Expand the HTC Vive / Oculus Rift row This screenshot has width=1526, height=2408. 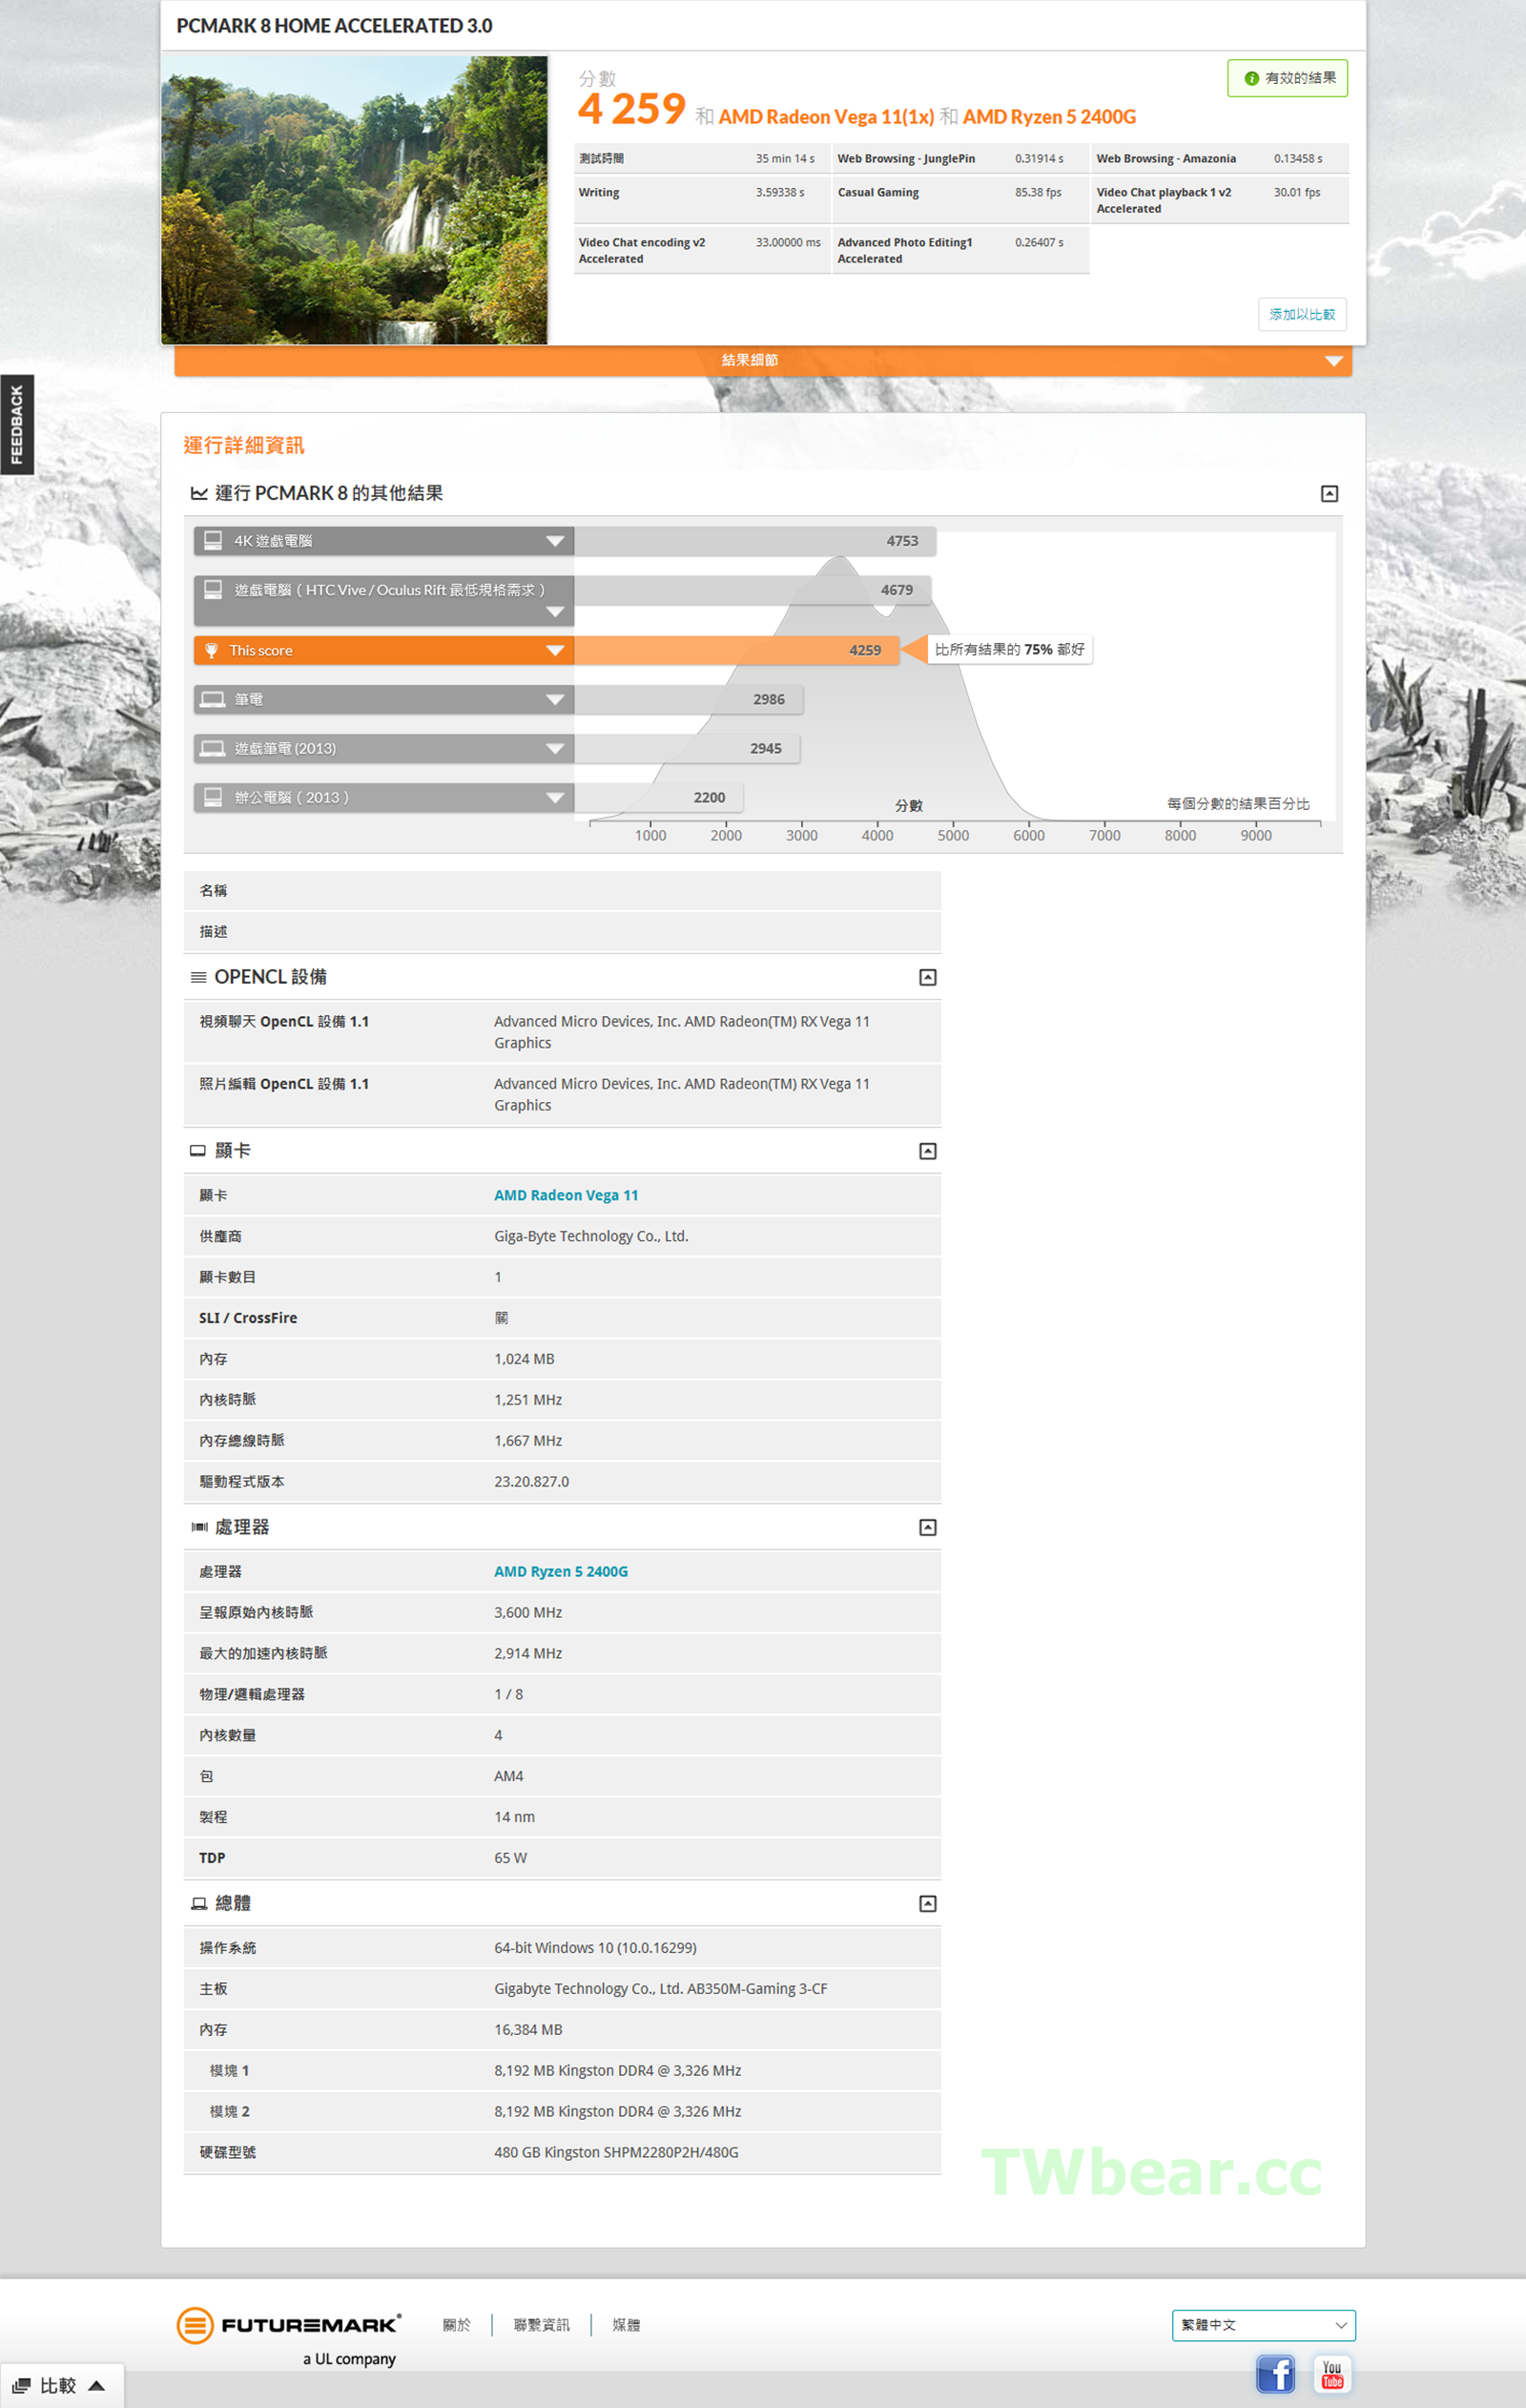[x=555, y=612]
